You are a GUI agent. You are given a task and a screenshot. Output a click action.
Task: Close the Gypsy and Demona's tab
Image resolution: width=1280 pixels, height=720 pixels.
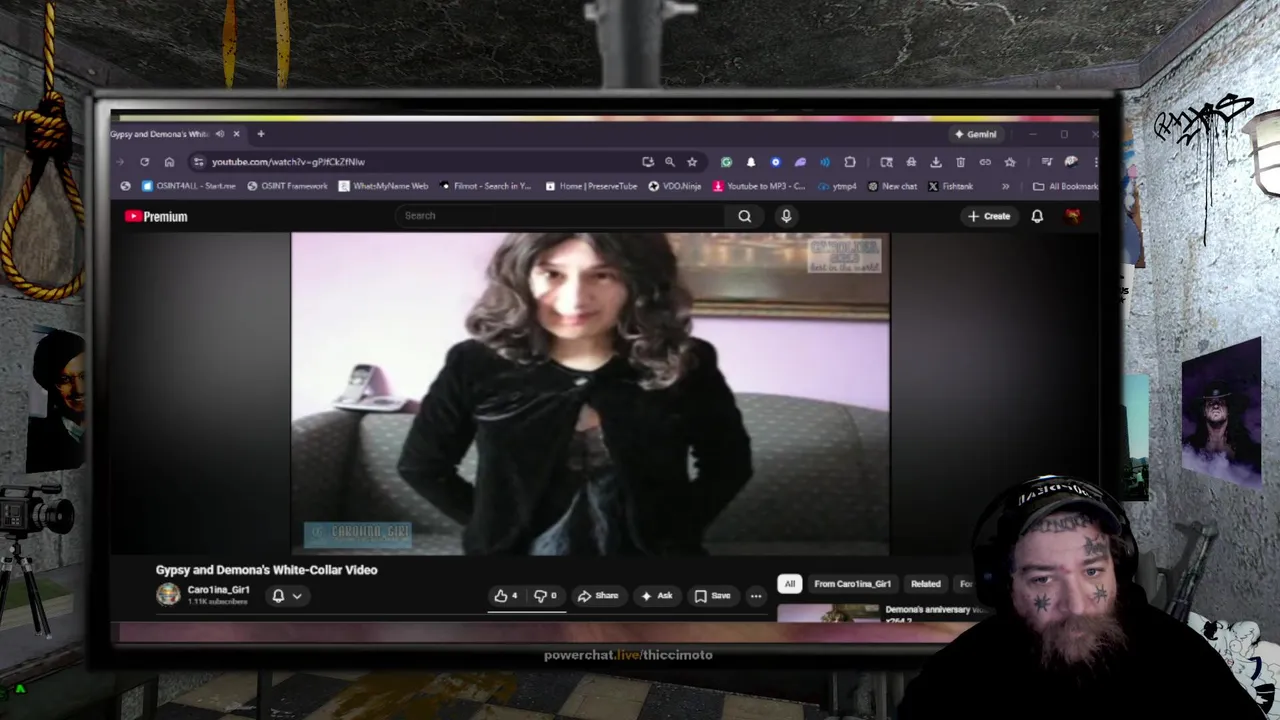(236, 134)
